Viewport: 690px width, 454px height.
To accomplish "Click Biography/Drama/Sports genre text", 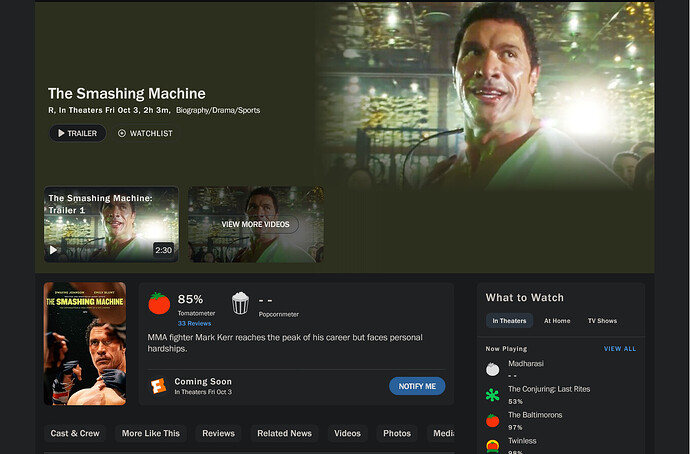I will (218, 110).
